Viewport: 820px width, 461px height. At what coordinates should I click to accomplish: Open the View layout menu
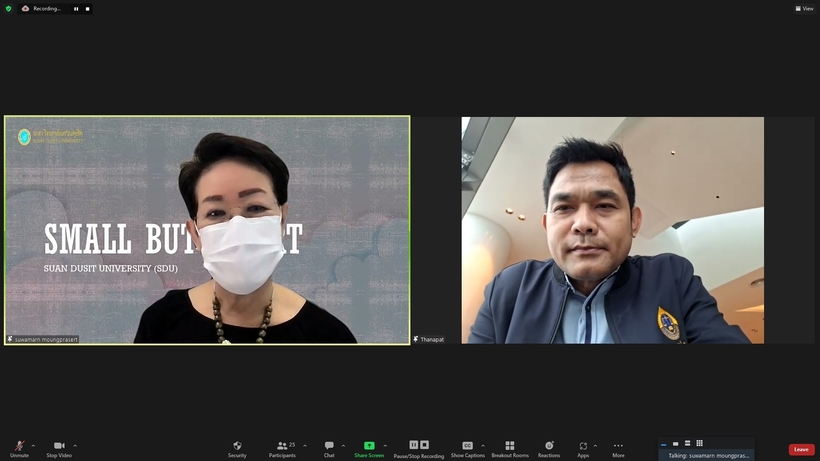[804, 8]
